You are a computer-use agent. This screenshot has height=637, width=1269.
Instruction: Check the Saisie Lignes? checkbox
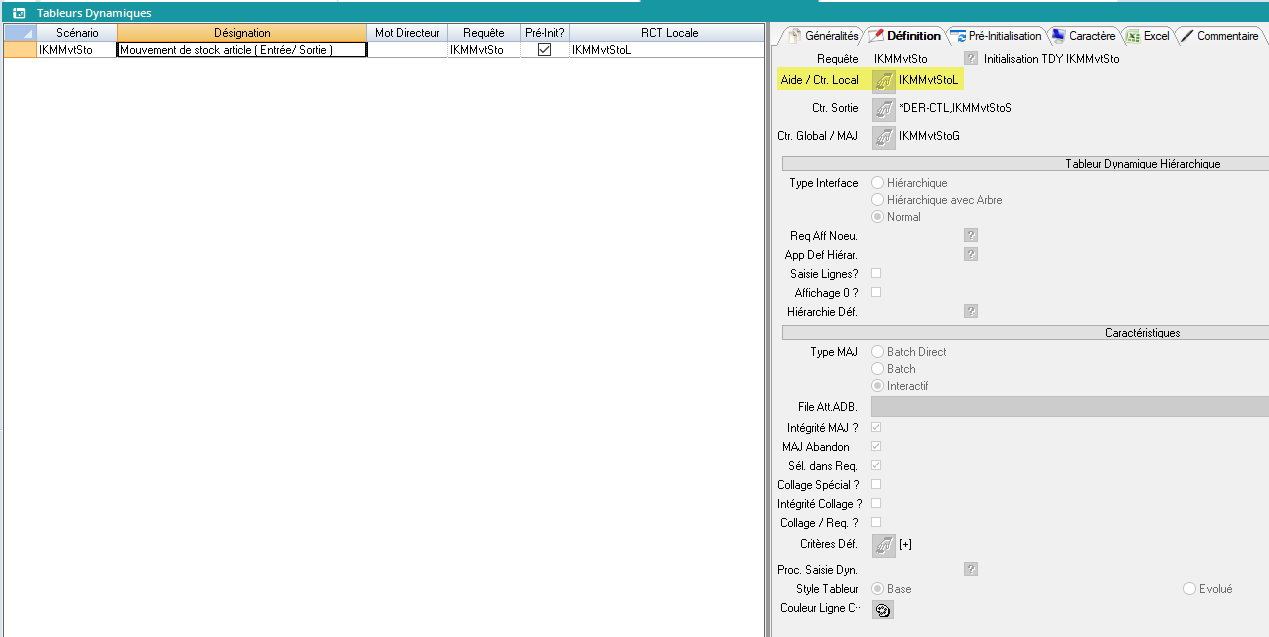(x=877, y=273)
